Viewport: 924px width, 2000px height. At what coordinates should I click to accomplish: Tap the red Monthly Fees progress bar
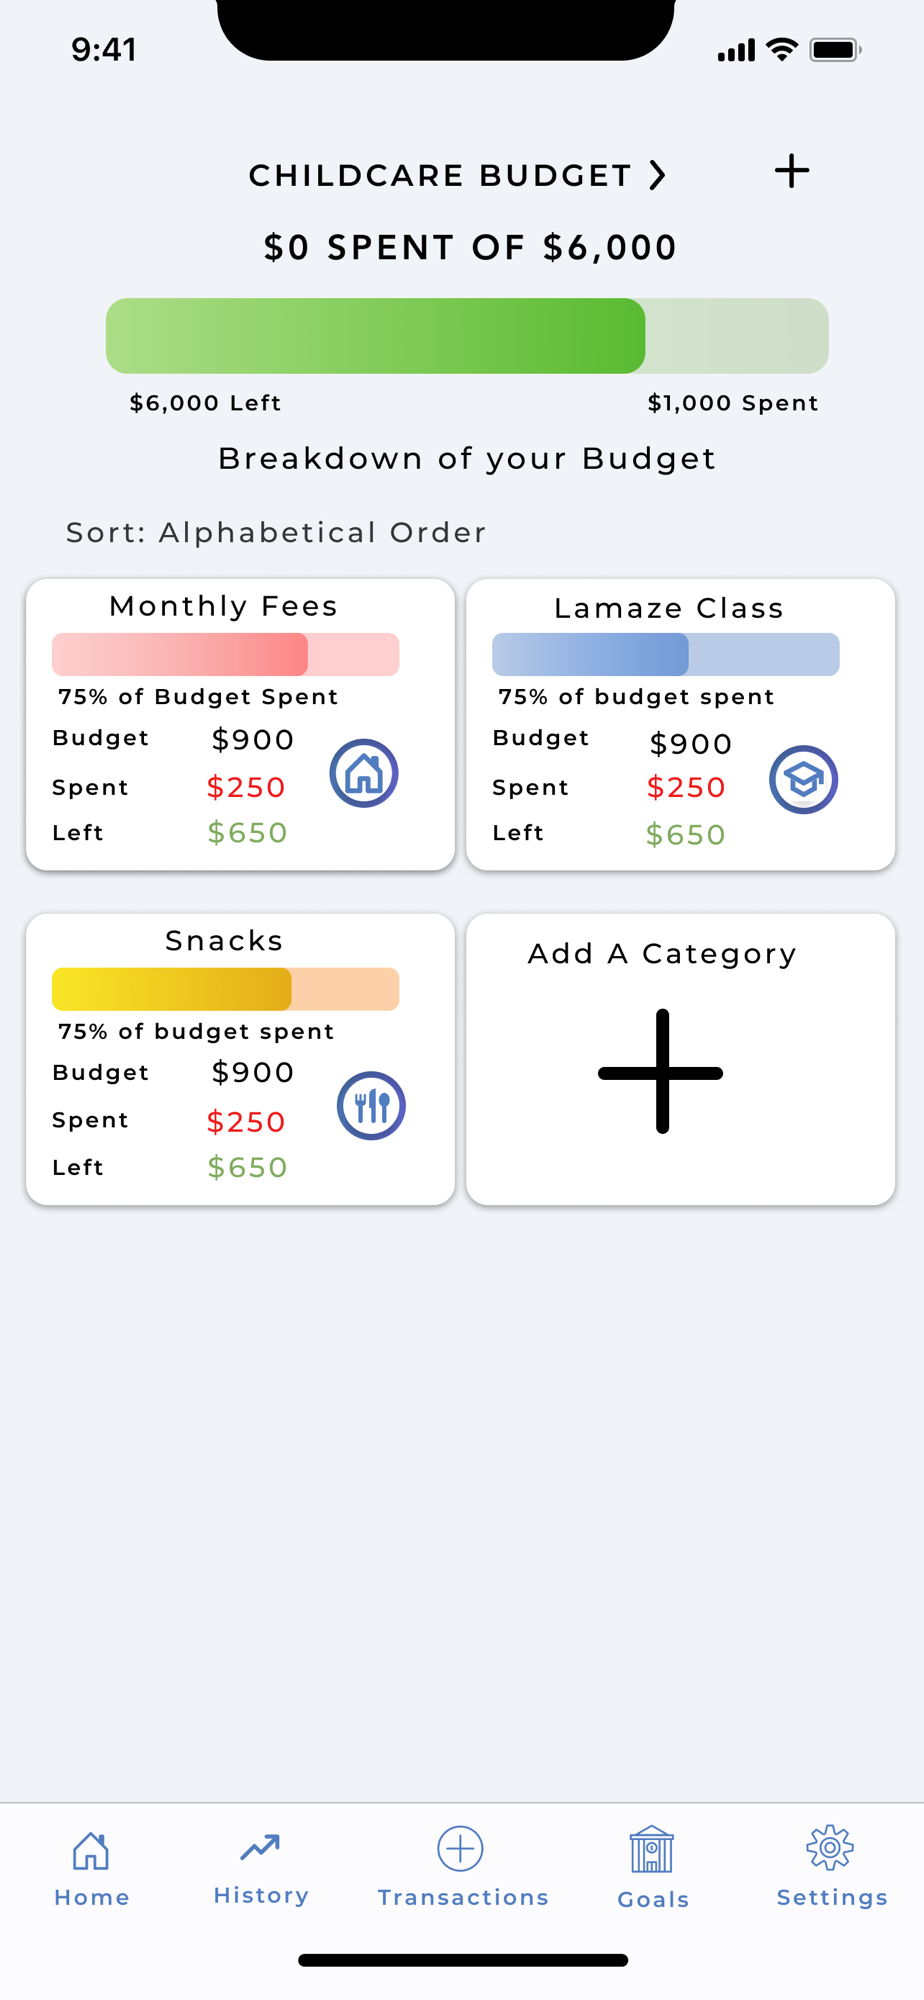tap(226, 654)
